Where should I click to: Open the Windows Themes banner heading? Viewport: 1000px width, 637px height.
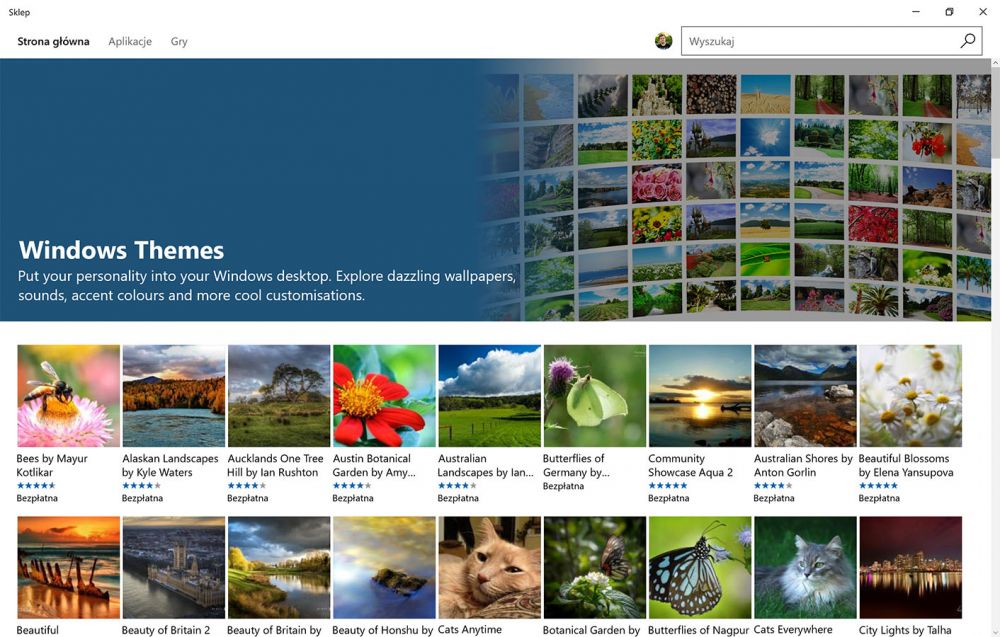(x=121, y=250)
